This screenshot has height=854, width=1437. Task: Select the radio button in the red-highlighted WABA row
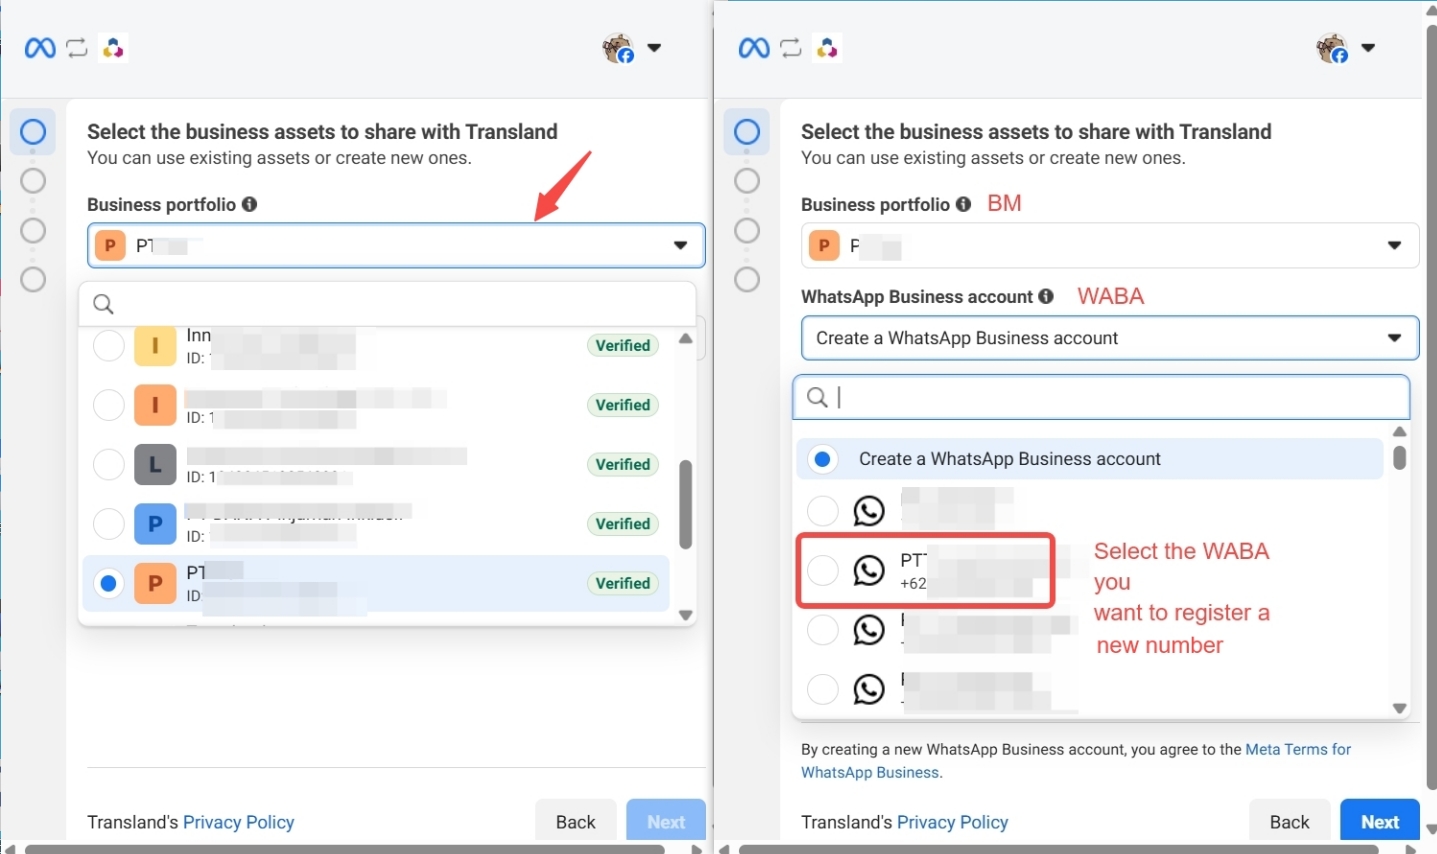tap(822, 570)
